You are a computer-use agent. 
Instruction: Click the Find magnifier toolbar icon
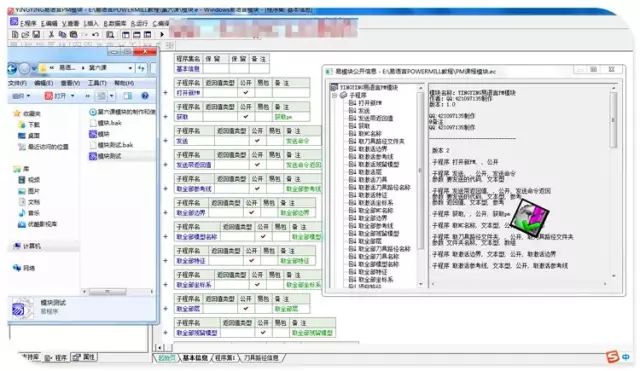(110, 34)
